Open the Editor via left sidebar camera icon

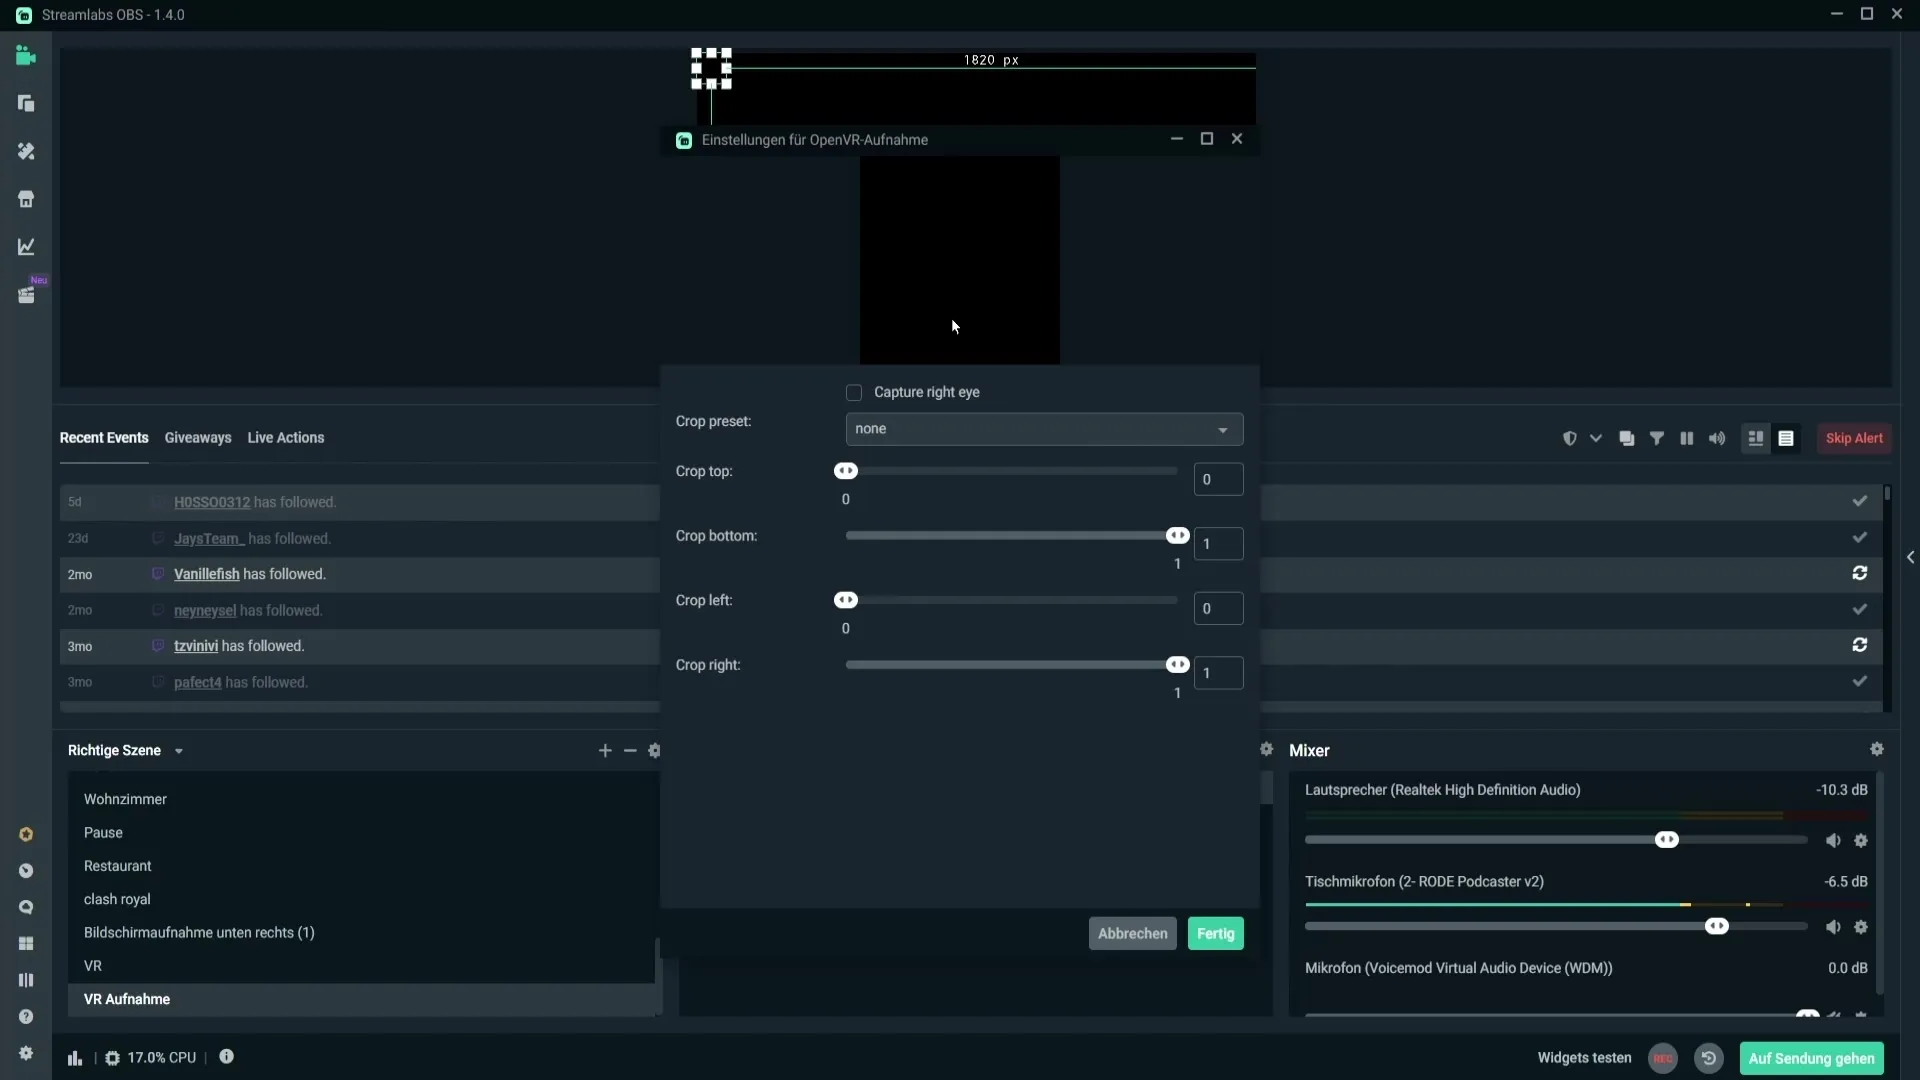[26, 56]
